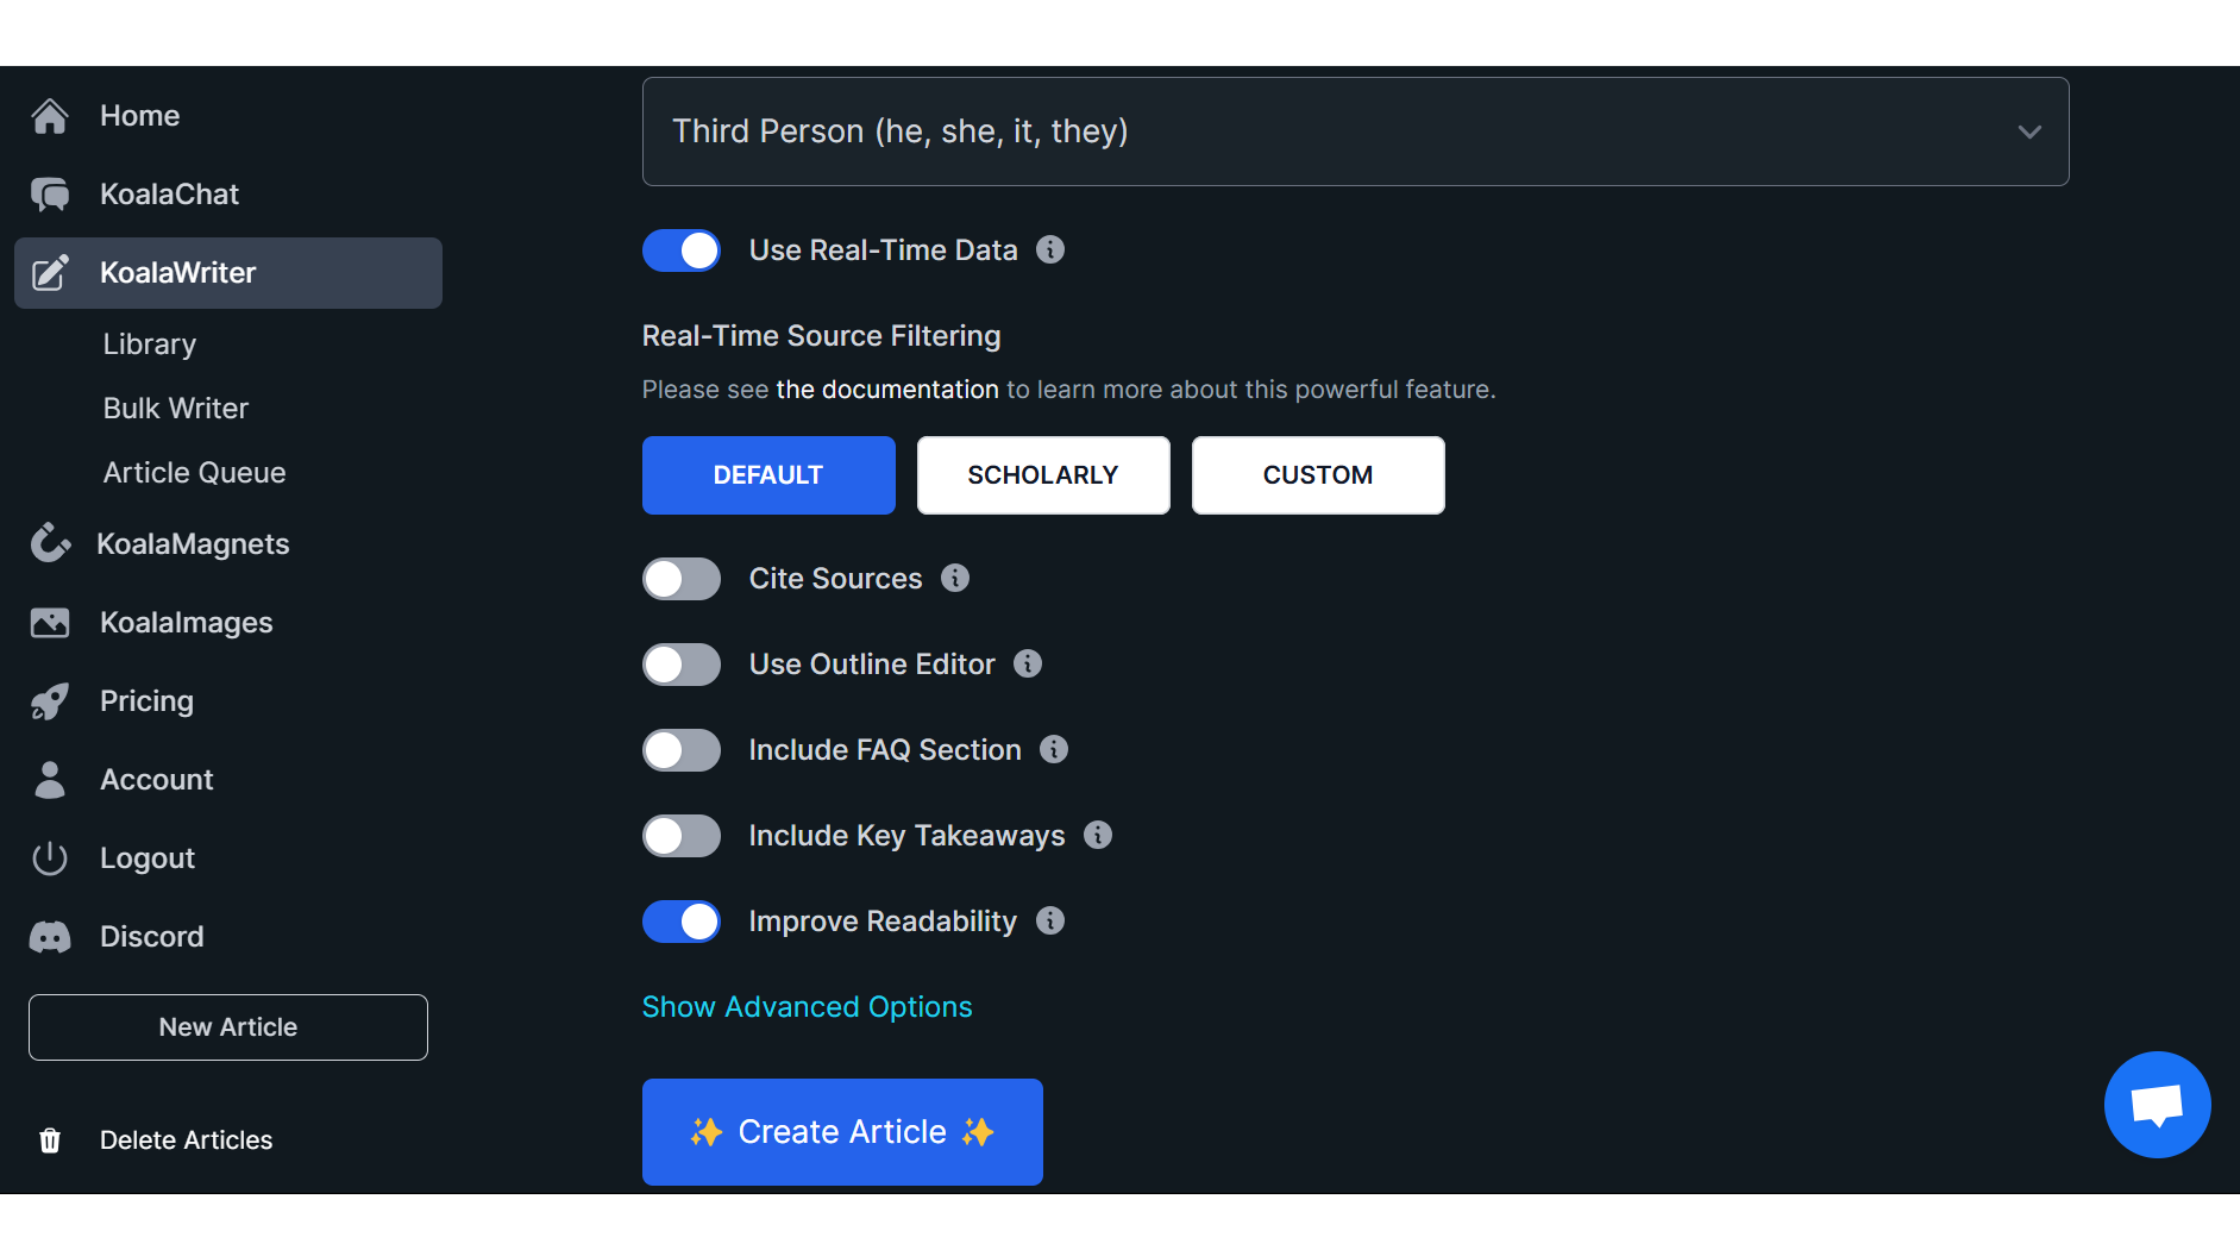Click the Delete Articles trash icon
This screenshot has width=2240, height=1260.
tap(49, 1140)
